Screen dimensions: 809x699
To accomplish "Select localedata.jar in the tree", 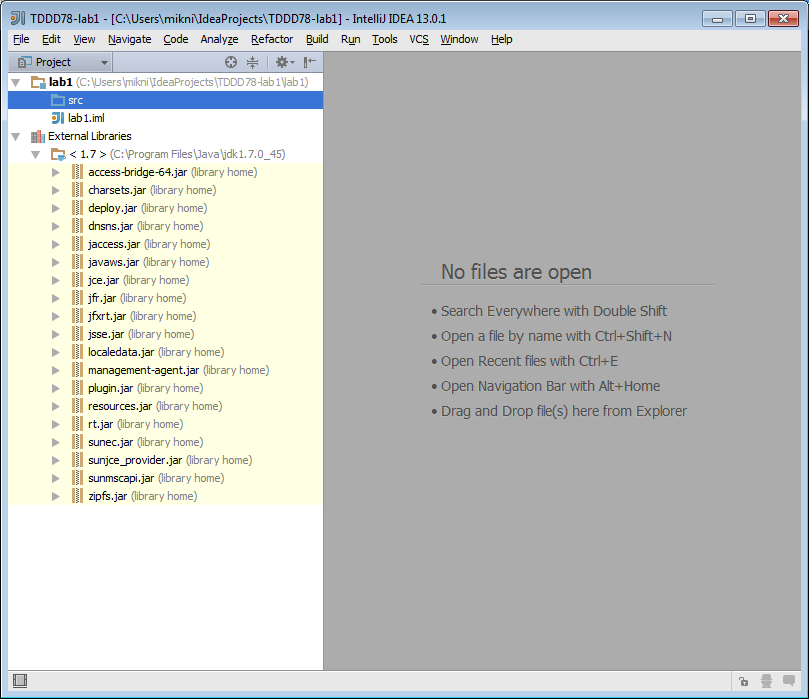I will pos(121,352).
